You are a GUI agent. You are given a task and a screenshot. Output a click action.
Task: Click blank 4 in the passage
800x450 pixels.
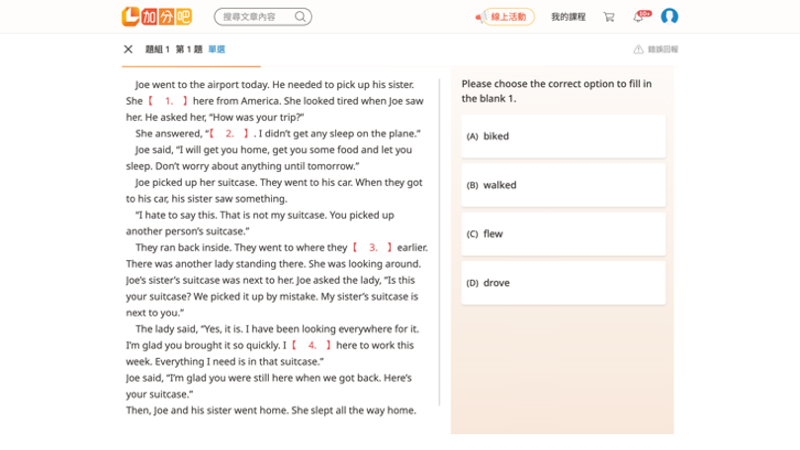(x=311, y=345)
